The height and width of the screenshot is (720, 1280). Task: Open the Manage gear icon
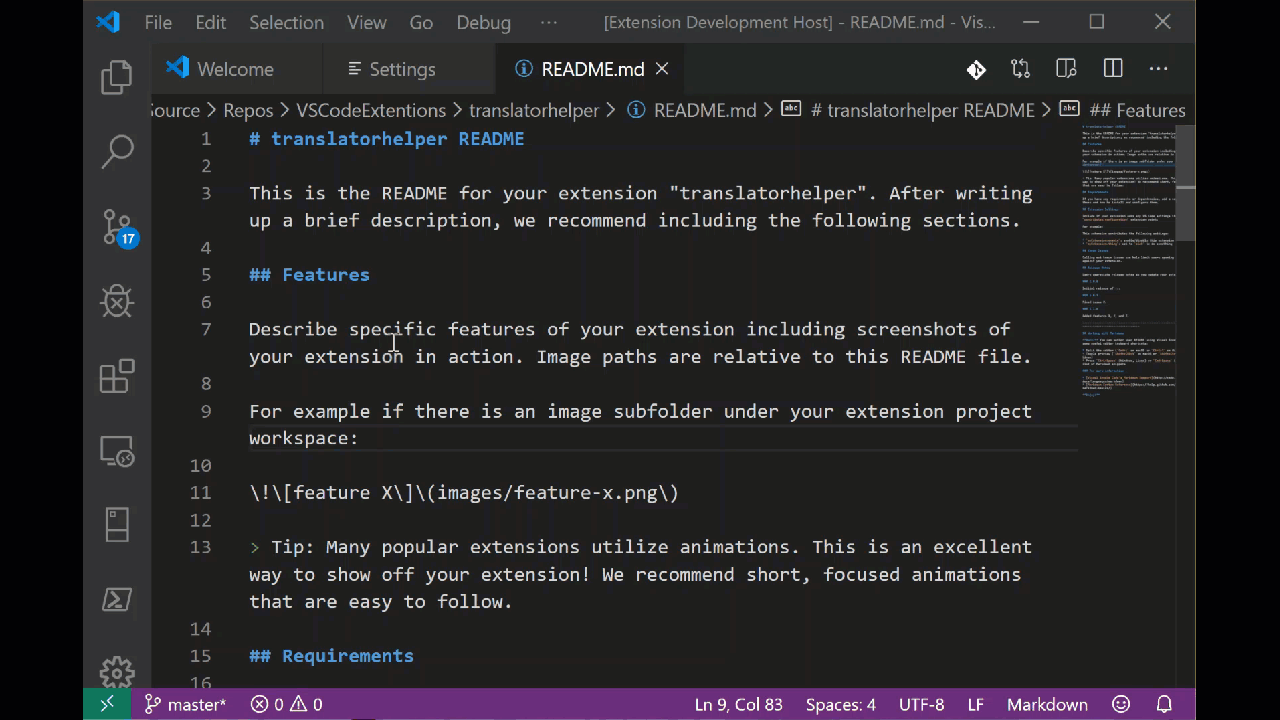click(x=117, y=671)
